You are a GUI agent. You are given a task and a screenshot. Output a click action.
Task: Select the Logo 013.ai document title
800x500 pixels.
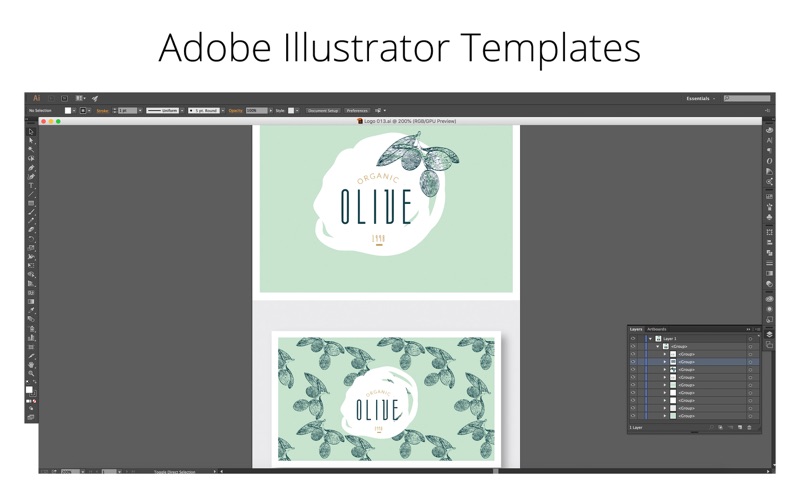pyautogui.click(x=406, y=121)
